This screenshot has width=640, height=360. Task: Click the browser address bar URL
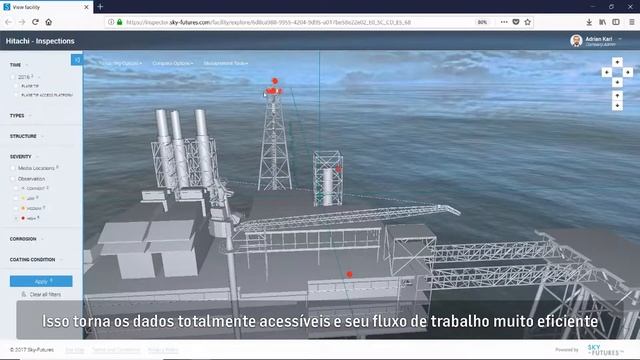tap(269, 22)
